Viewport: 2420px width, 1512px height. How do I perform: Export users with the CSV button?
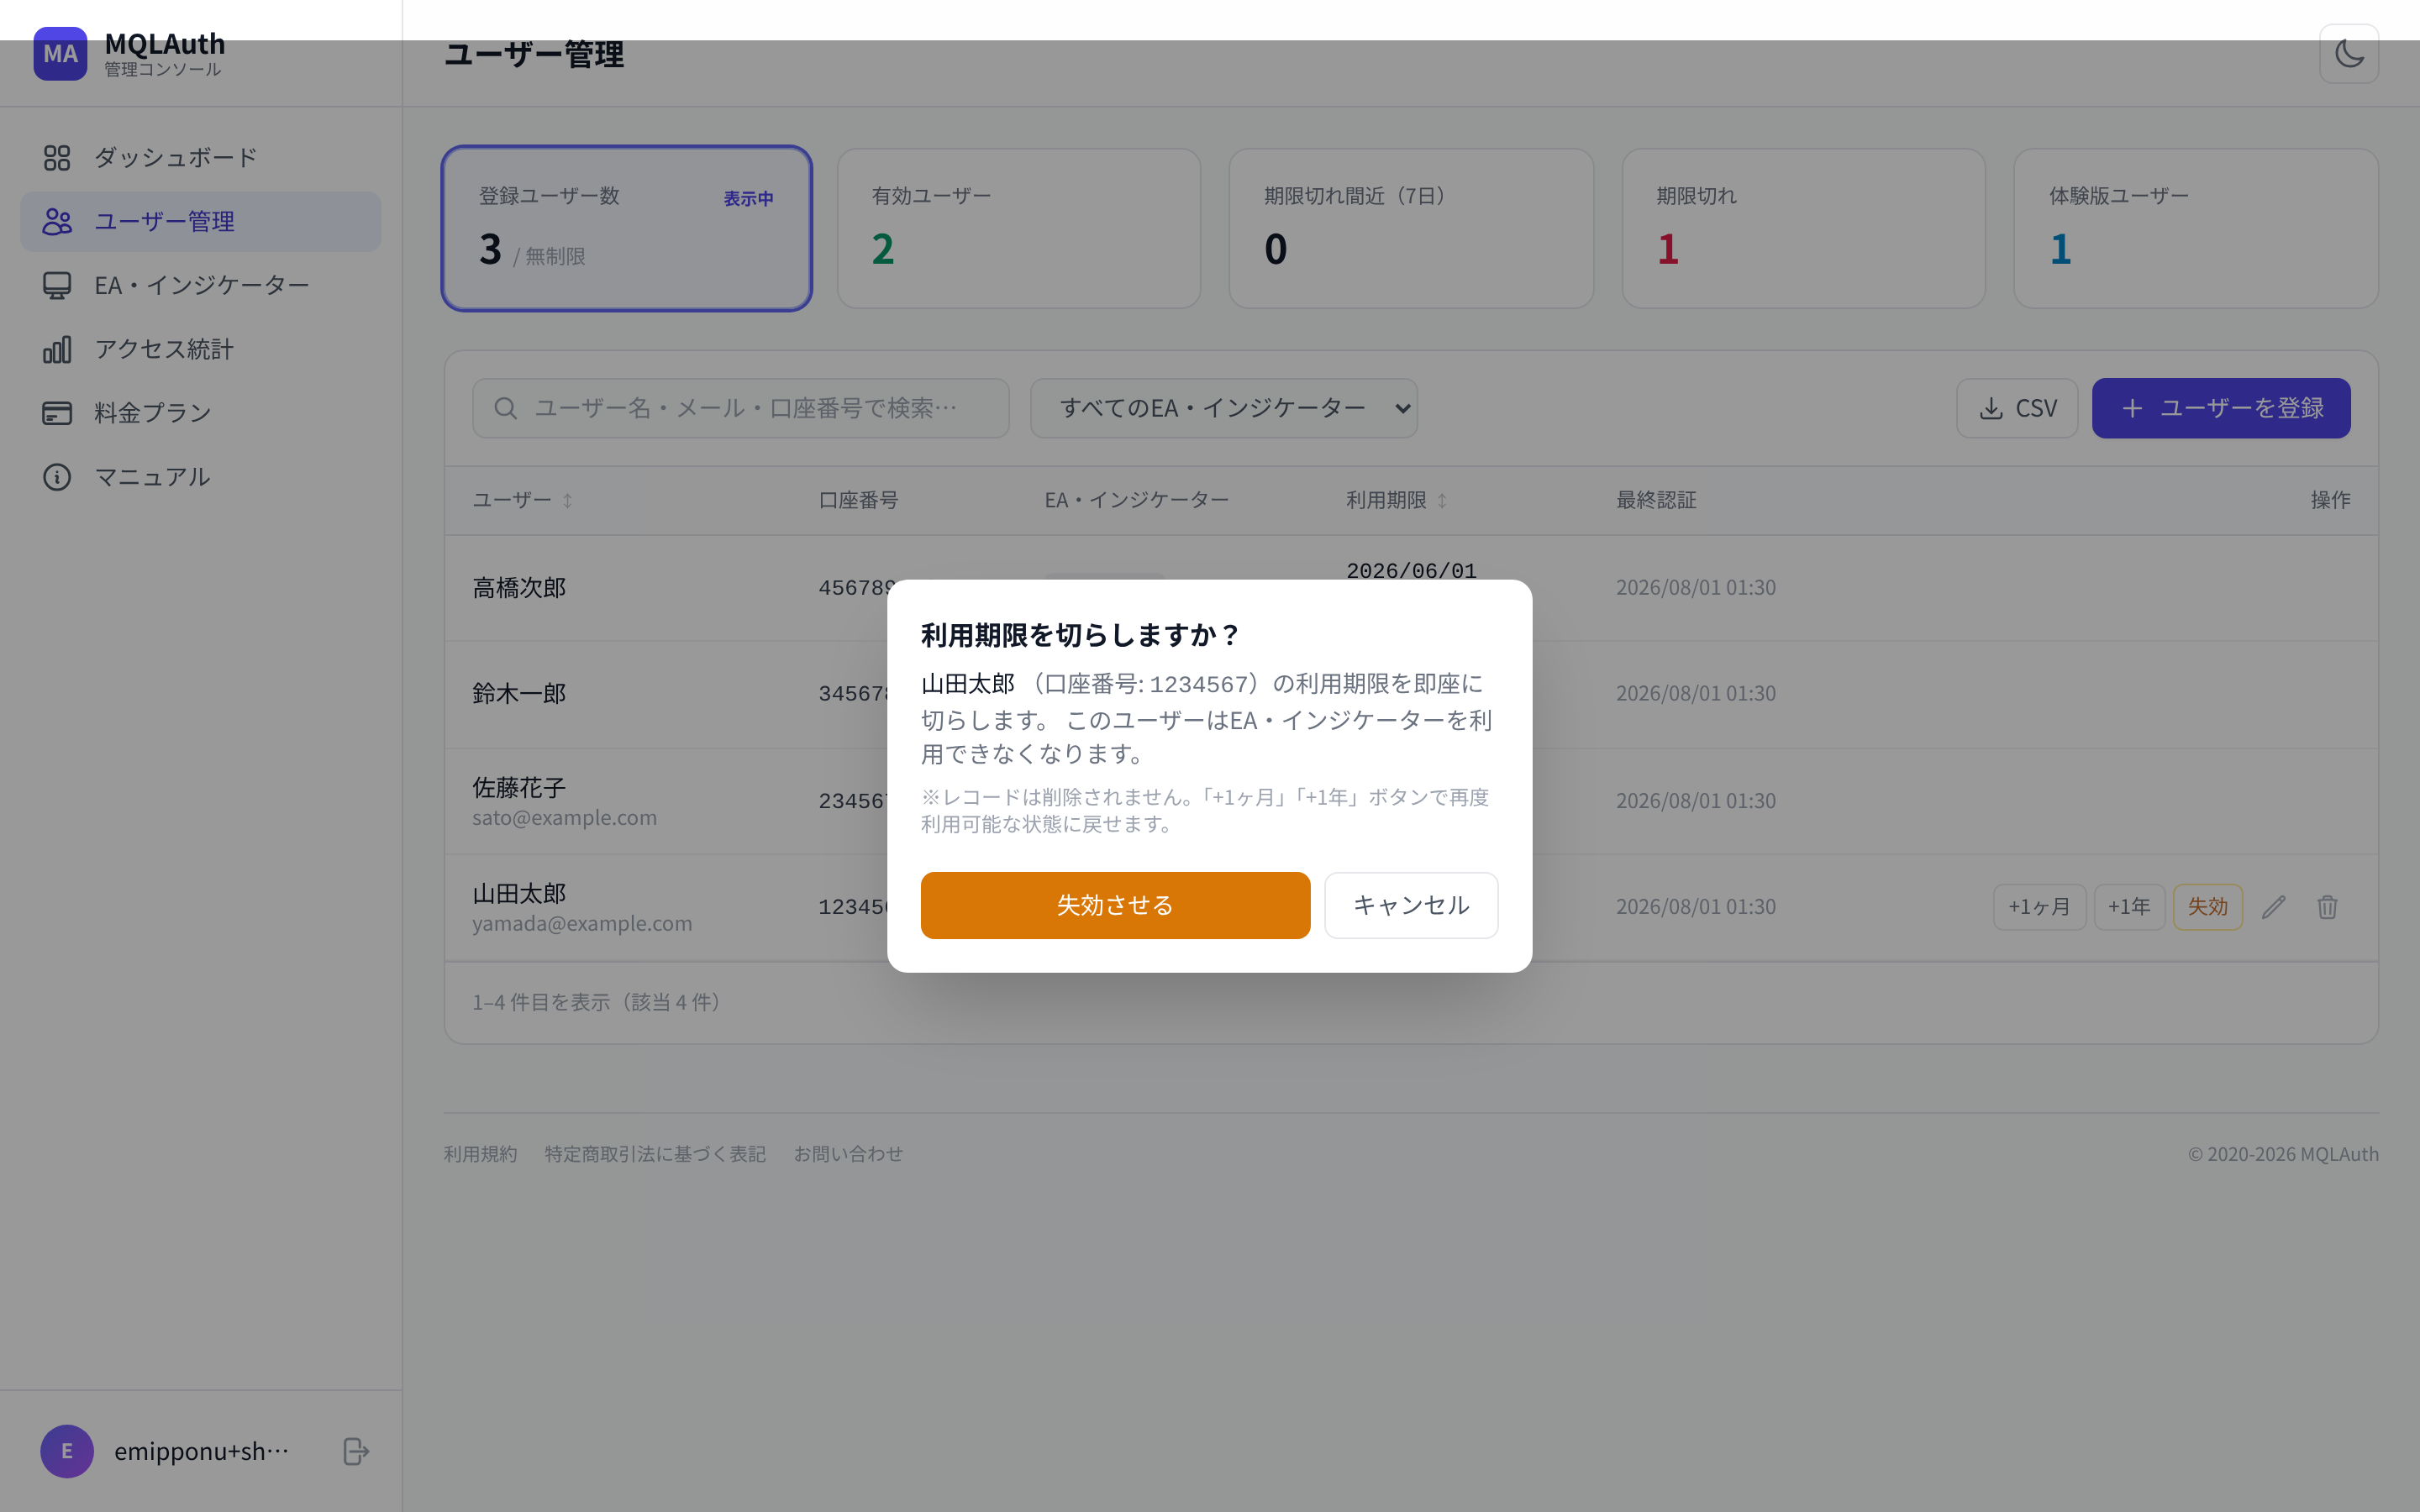[2017, 408]
